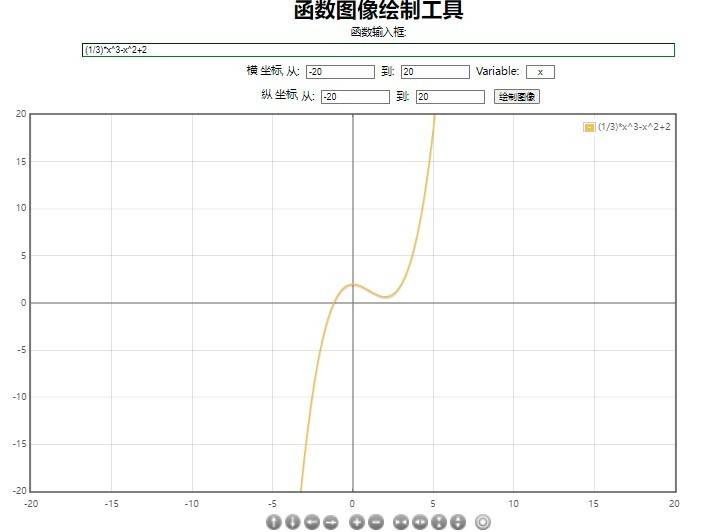Screen dimensions: 703x532
Task: Zoom in using the plus icon
Action: pyautogui.click(x=357, y=522)
